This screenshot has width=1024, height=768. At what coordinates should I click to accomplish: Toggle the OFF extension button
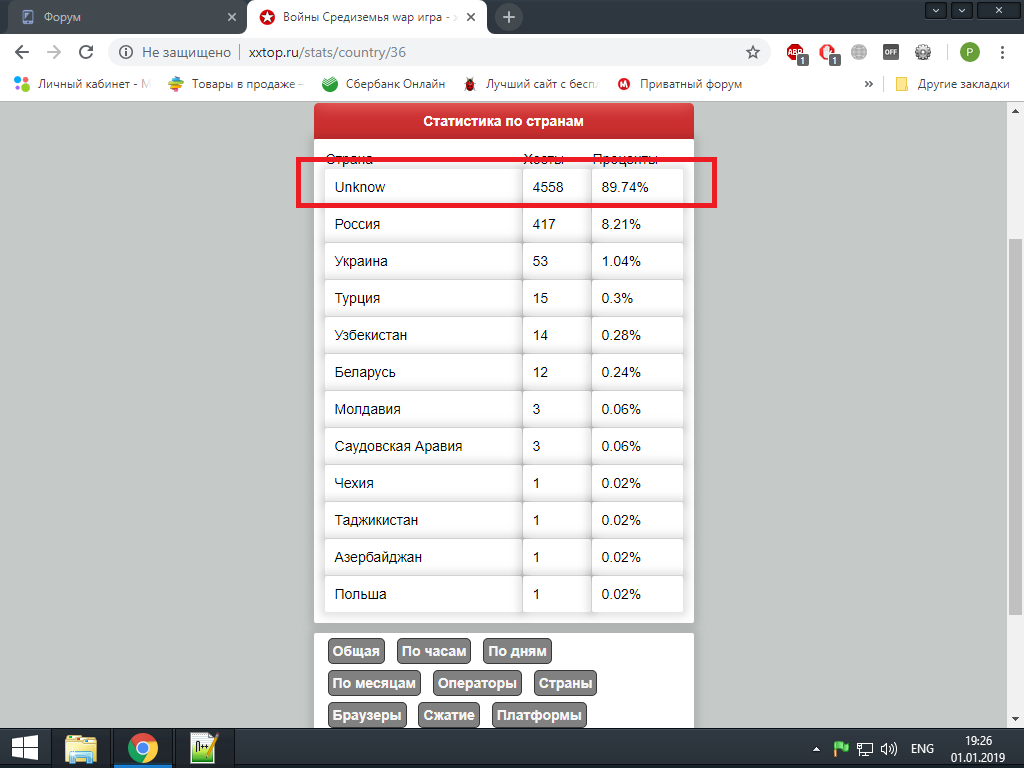pos(890,52)
